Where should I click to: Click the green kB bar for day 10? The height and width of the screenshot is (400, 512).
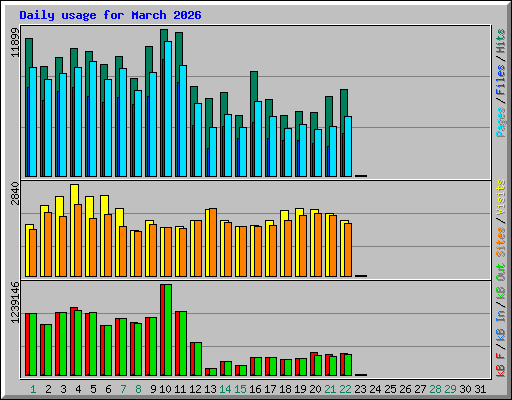pyautogui.click(x=168, y=330)
